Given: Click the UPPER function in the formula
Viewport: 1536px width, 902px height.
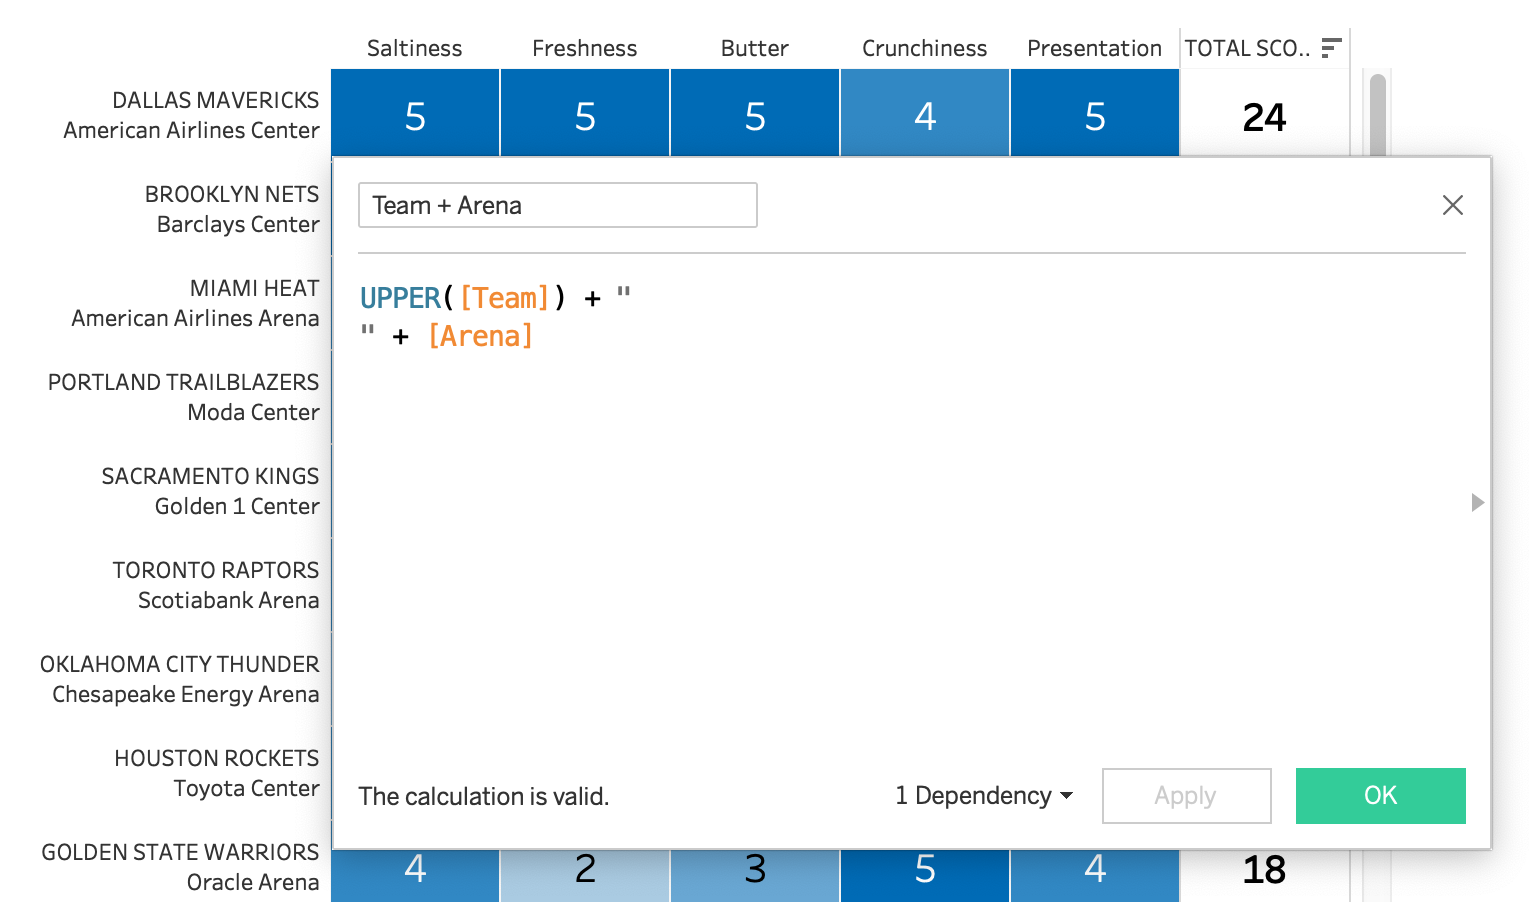Looking at the screenshot, I should pos(400,298).
